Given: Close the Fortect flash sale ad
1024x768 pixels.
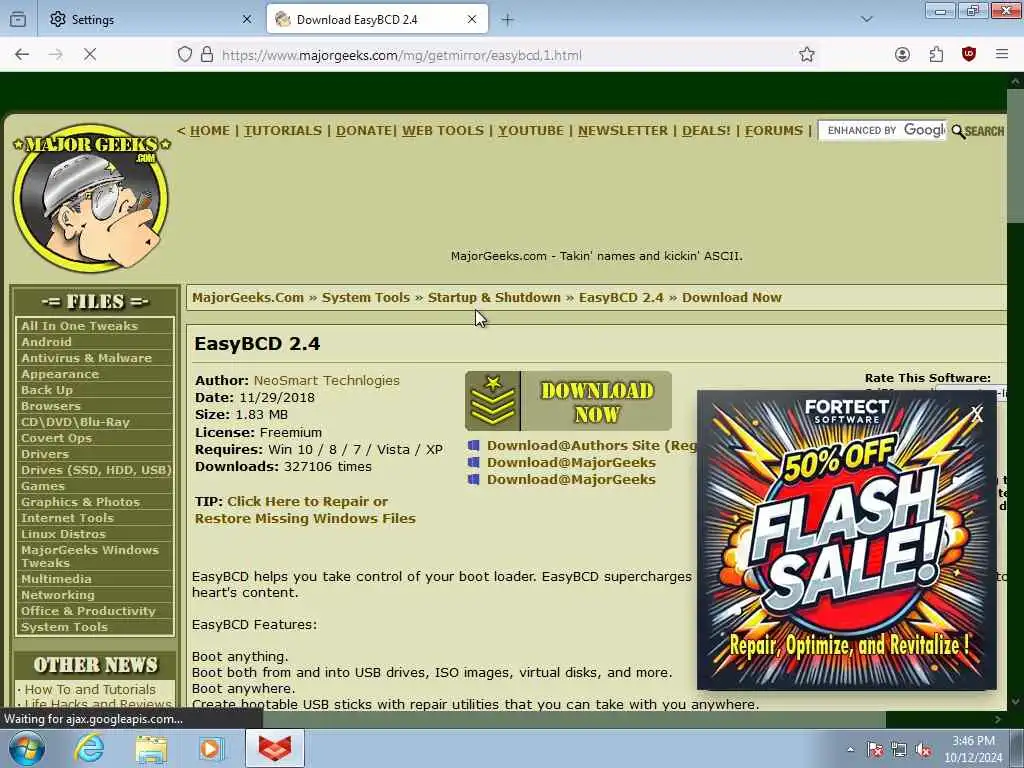Looking at the screenshot, I should [977, 414].
